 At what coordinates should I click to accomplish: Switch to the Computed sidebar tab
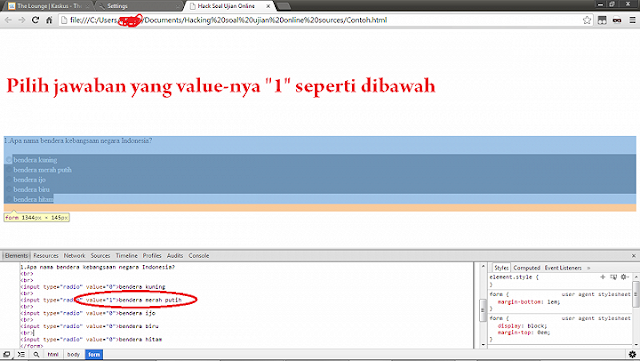(527, 268)
